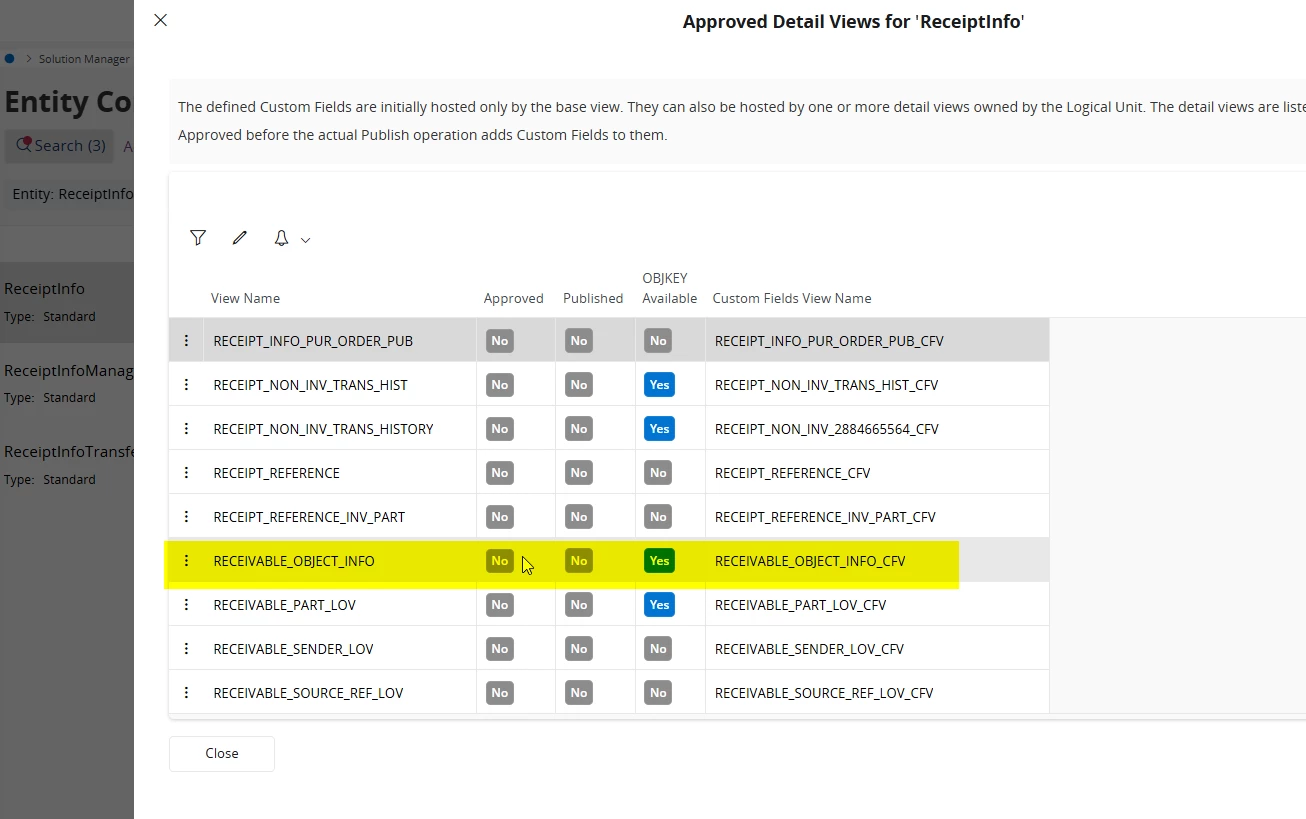Click the bell notification icon

click(281, 238)
